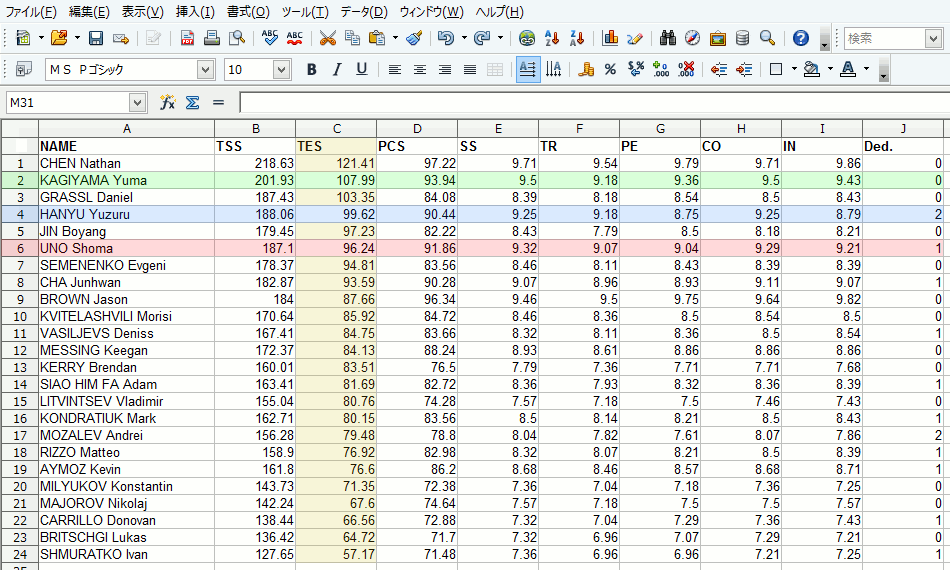Insert a hyperlink with globe icon

coord(527,38)
